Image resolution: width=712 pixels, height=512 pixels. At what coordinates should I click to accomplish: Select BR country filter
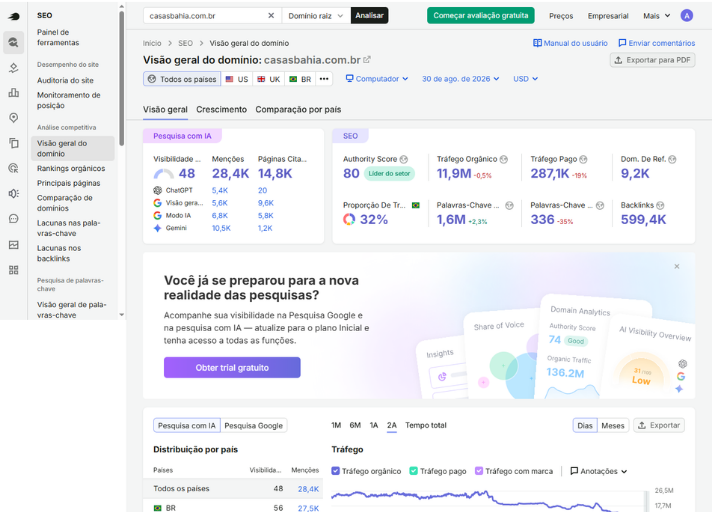300,79
